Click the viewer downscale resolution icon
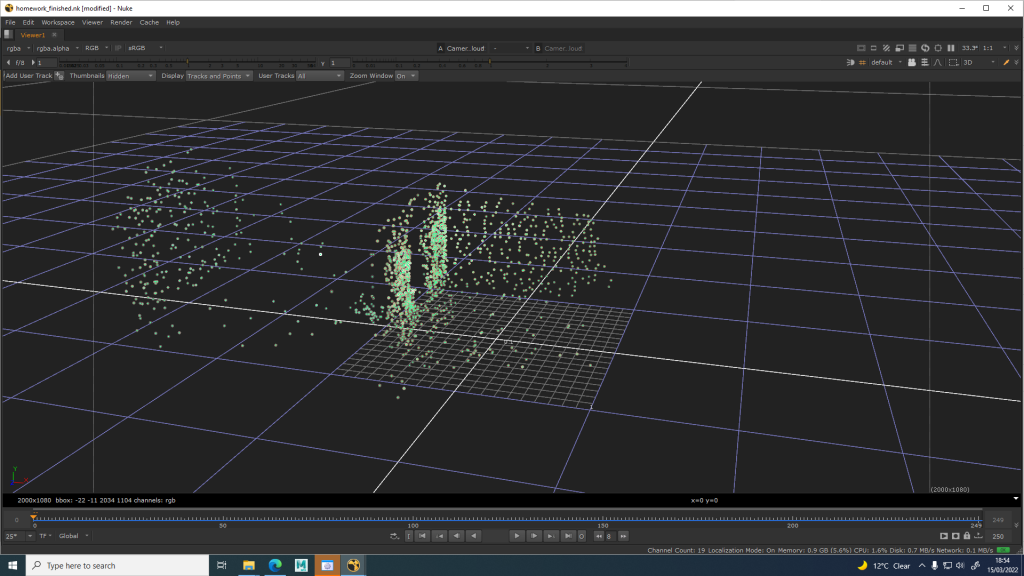 tap(899, 48)
